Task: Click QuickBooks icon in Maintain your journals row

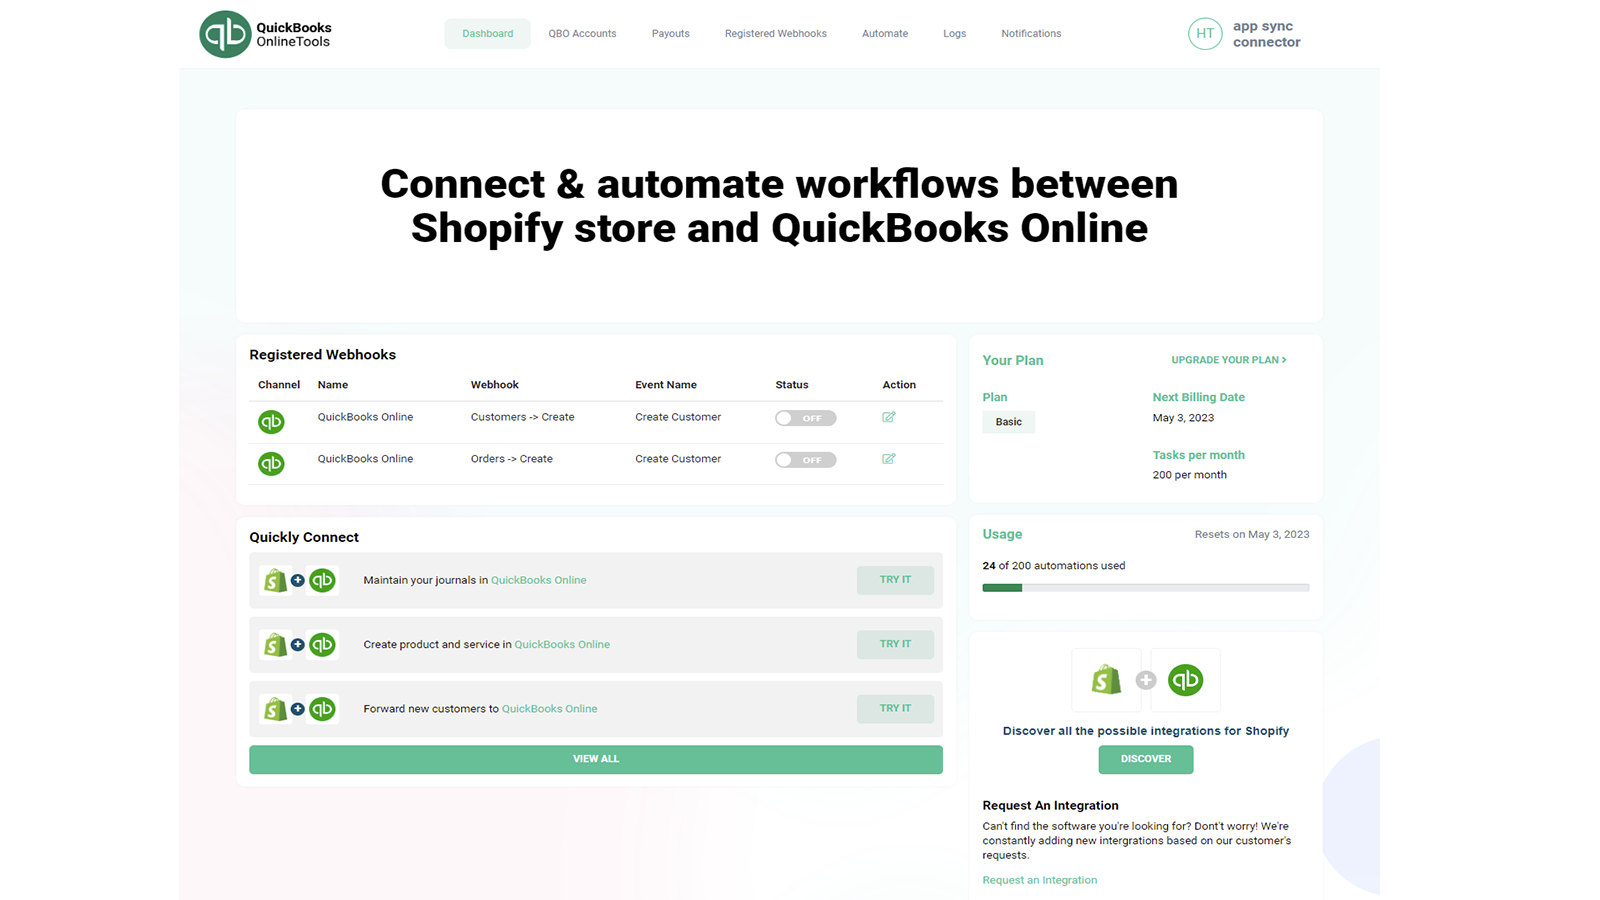Action: (x=322, y=581)
